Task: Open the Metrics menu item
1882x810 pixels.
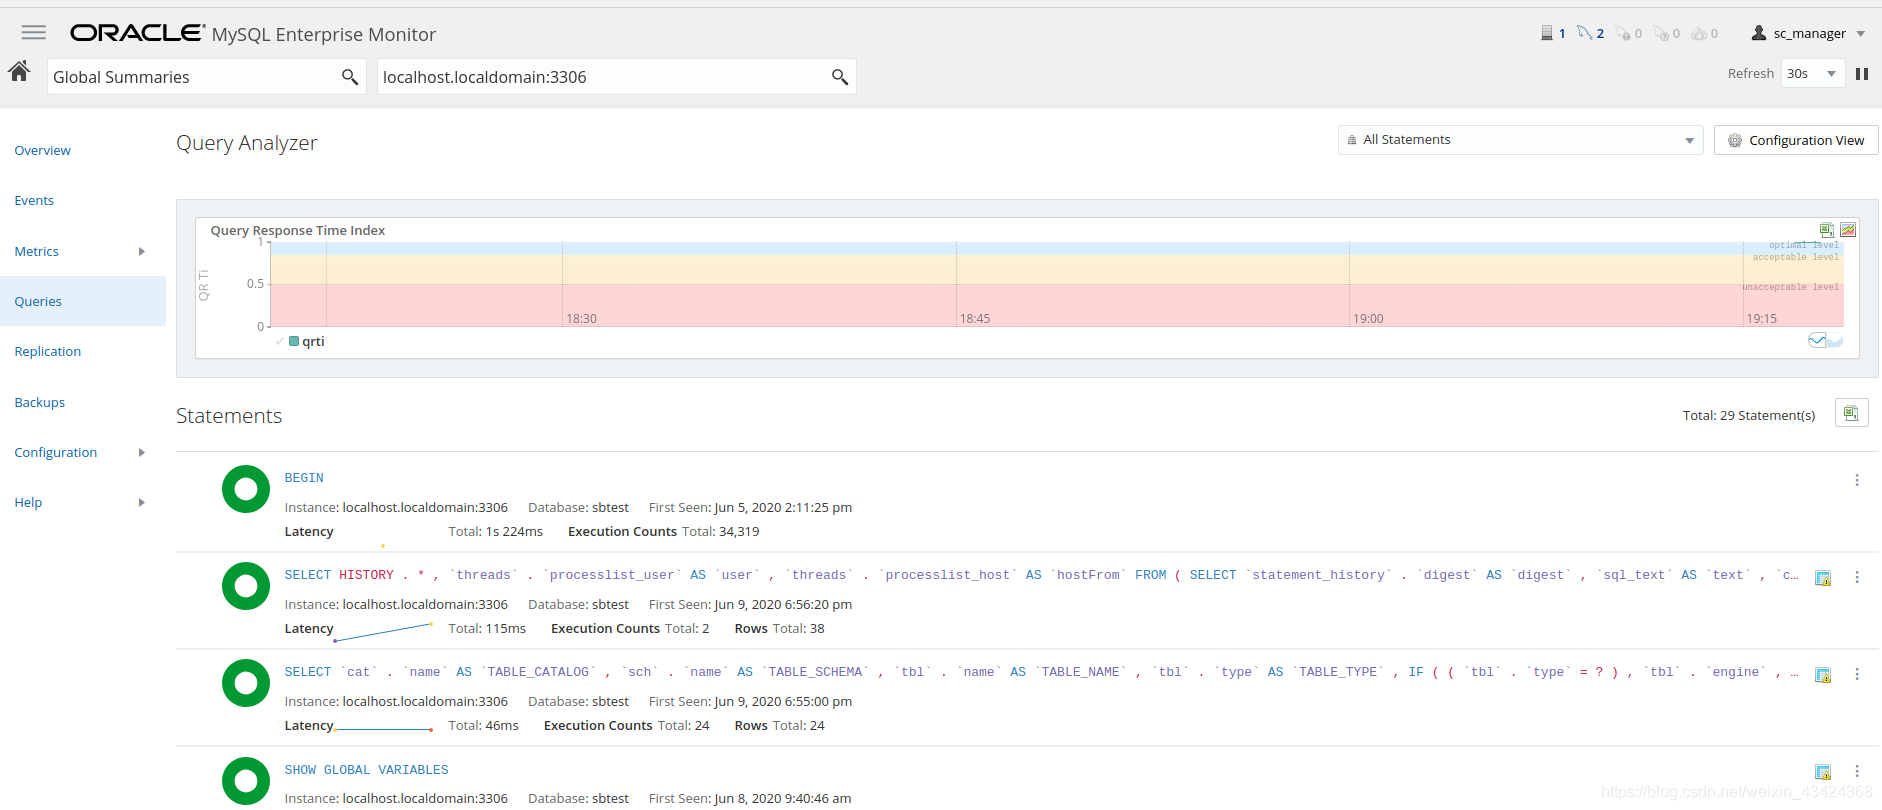Action: click(37, 251)
